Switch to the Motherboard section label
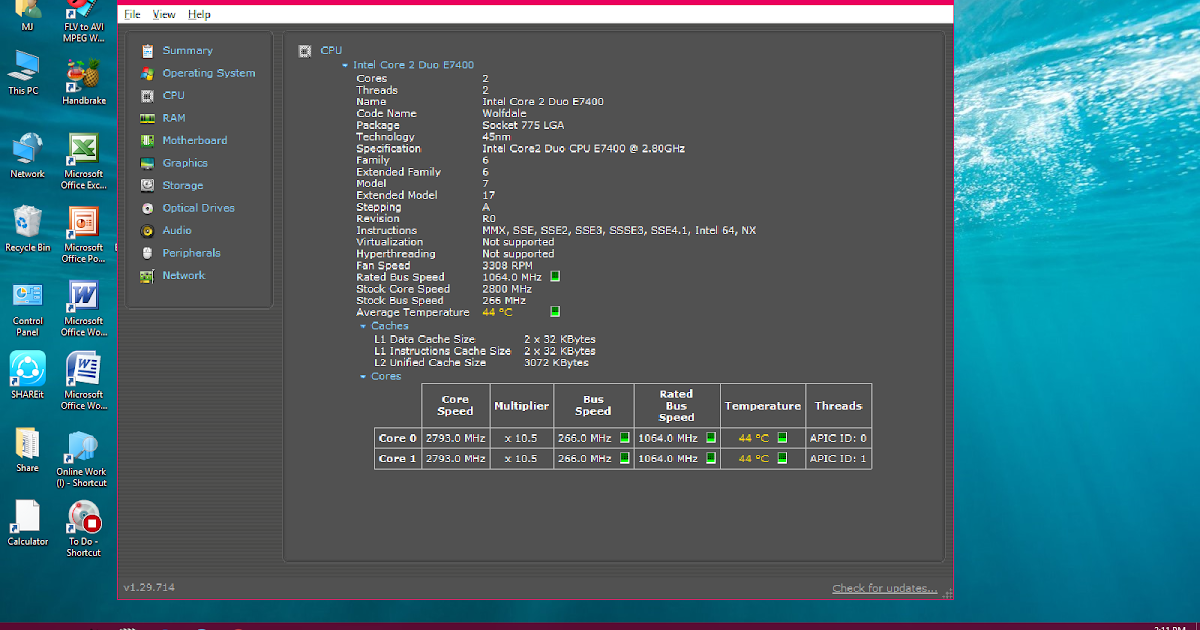This screenshot has height=630, width=1200. [x=195, y=140]
